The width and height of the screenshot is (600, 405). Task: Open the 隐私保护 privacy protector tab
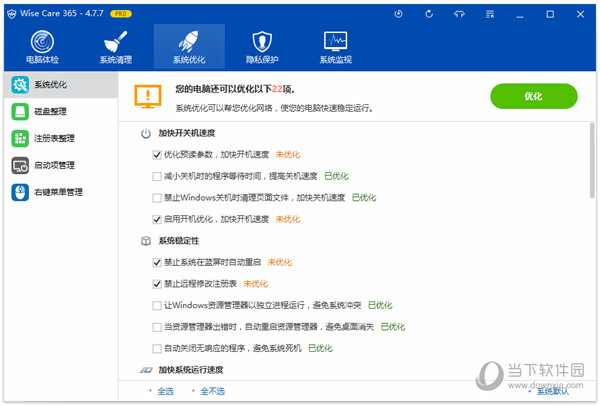coord(262,47)
